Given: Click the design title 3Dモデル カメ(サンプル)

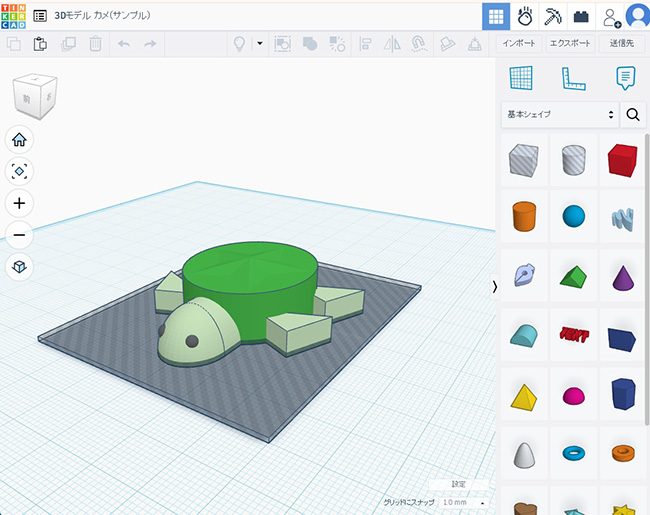Looking at the screenshot, I should point(102,16).
